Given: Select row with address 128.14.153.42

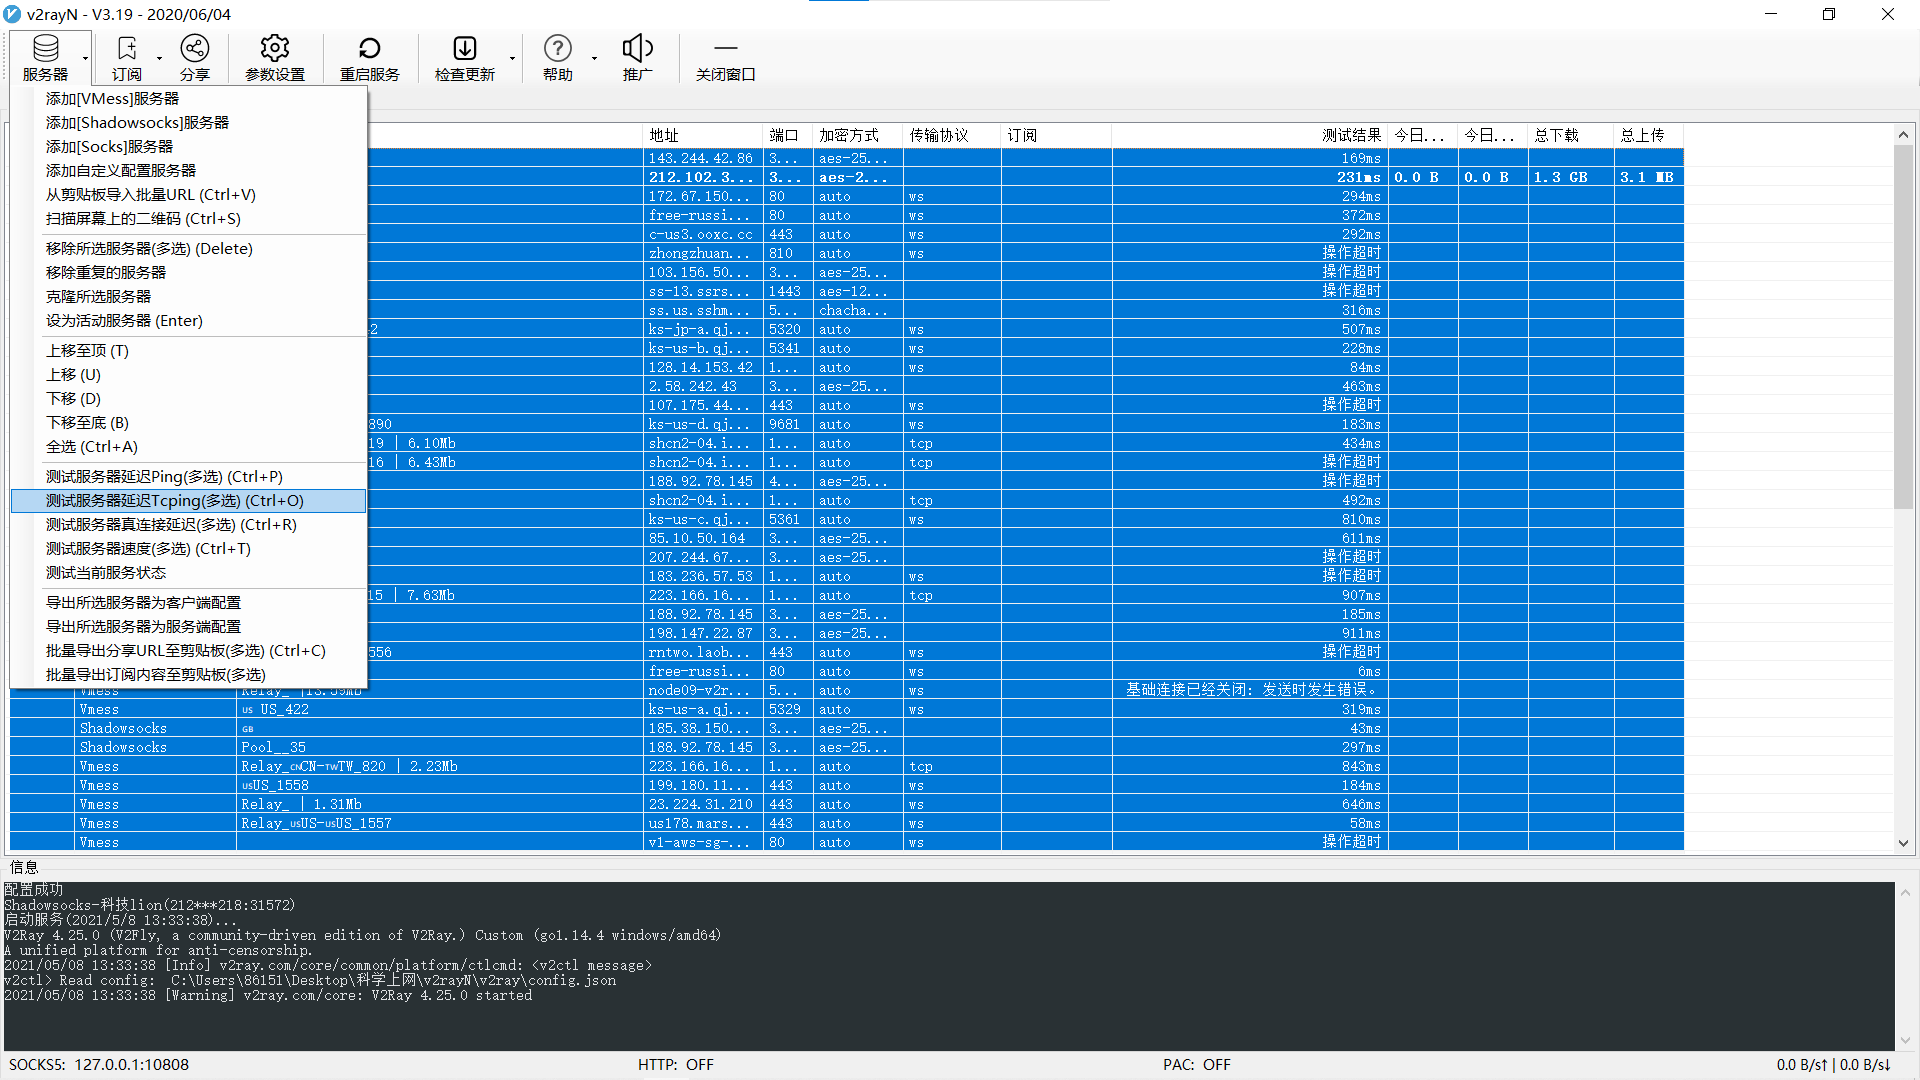Looking at the screenshot, I should [846, 367].
